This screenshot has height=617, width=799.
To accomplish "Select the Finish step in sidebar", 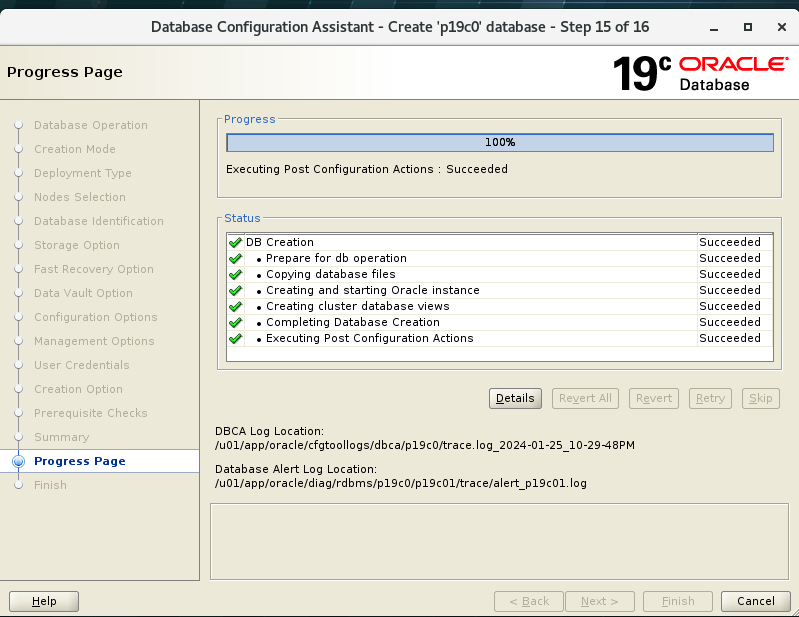I will pos(50,485).
